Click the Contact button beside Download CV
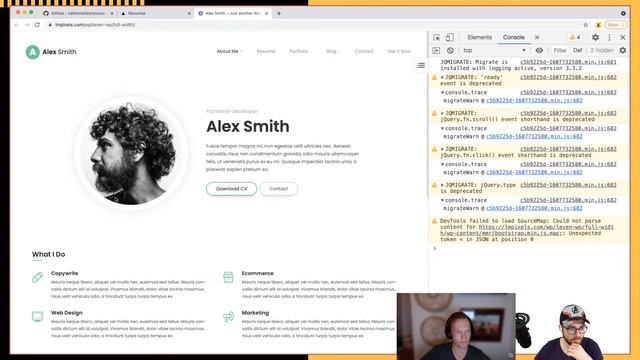640x360 pixels. [279, 189]
